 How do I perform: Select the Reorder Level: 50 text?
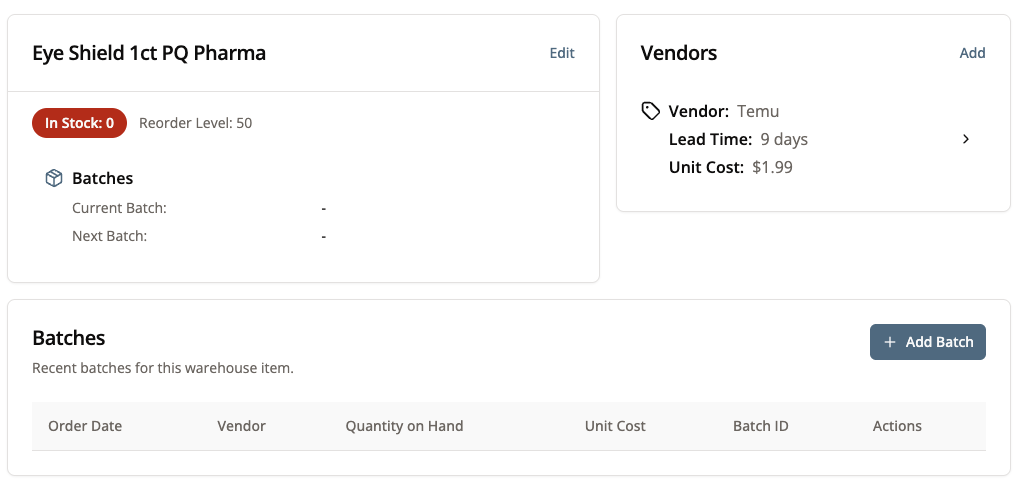[x=195, y=123]
